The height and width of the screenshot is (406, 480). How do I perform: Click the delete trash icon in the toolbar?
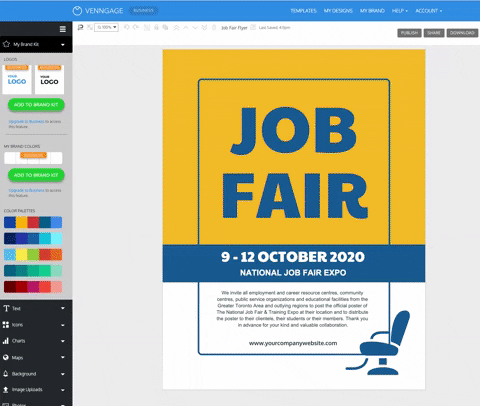point(214,28)
